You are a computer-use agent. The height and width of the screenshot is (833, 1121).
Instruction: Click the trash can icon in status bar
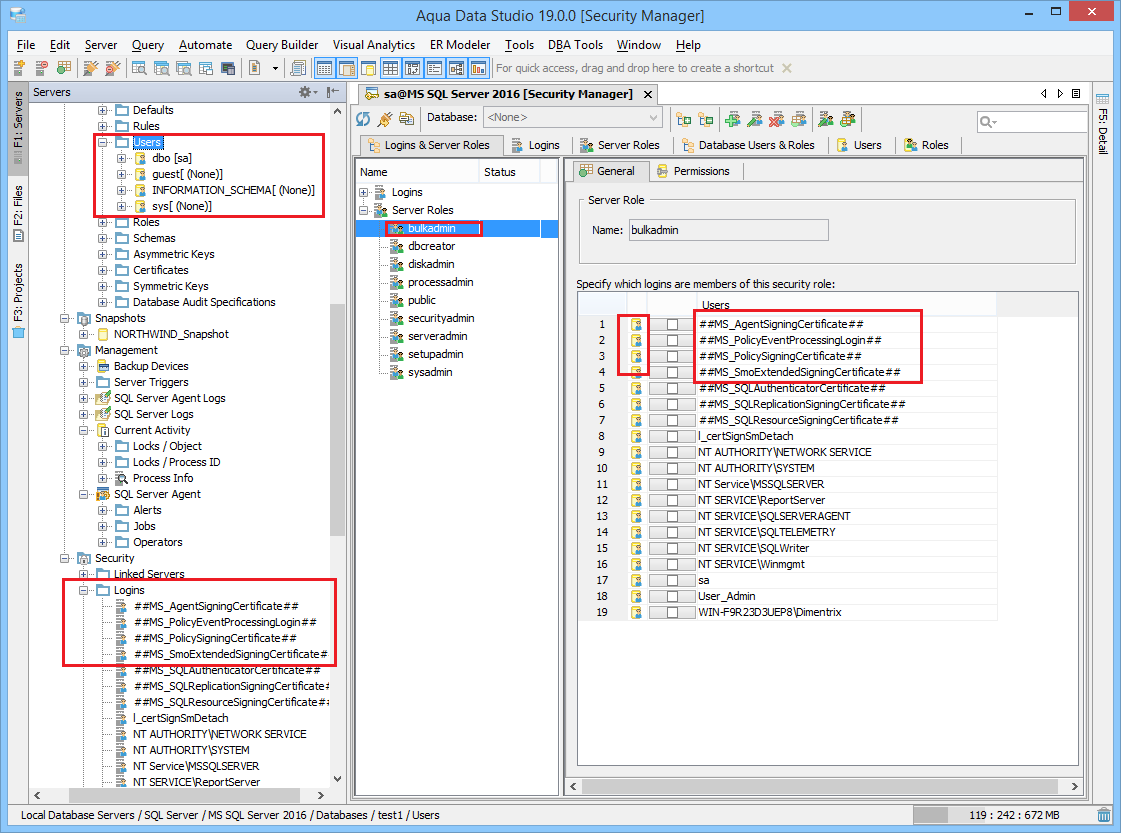[x=1104, y=815]
